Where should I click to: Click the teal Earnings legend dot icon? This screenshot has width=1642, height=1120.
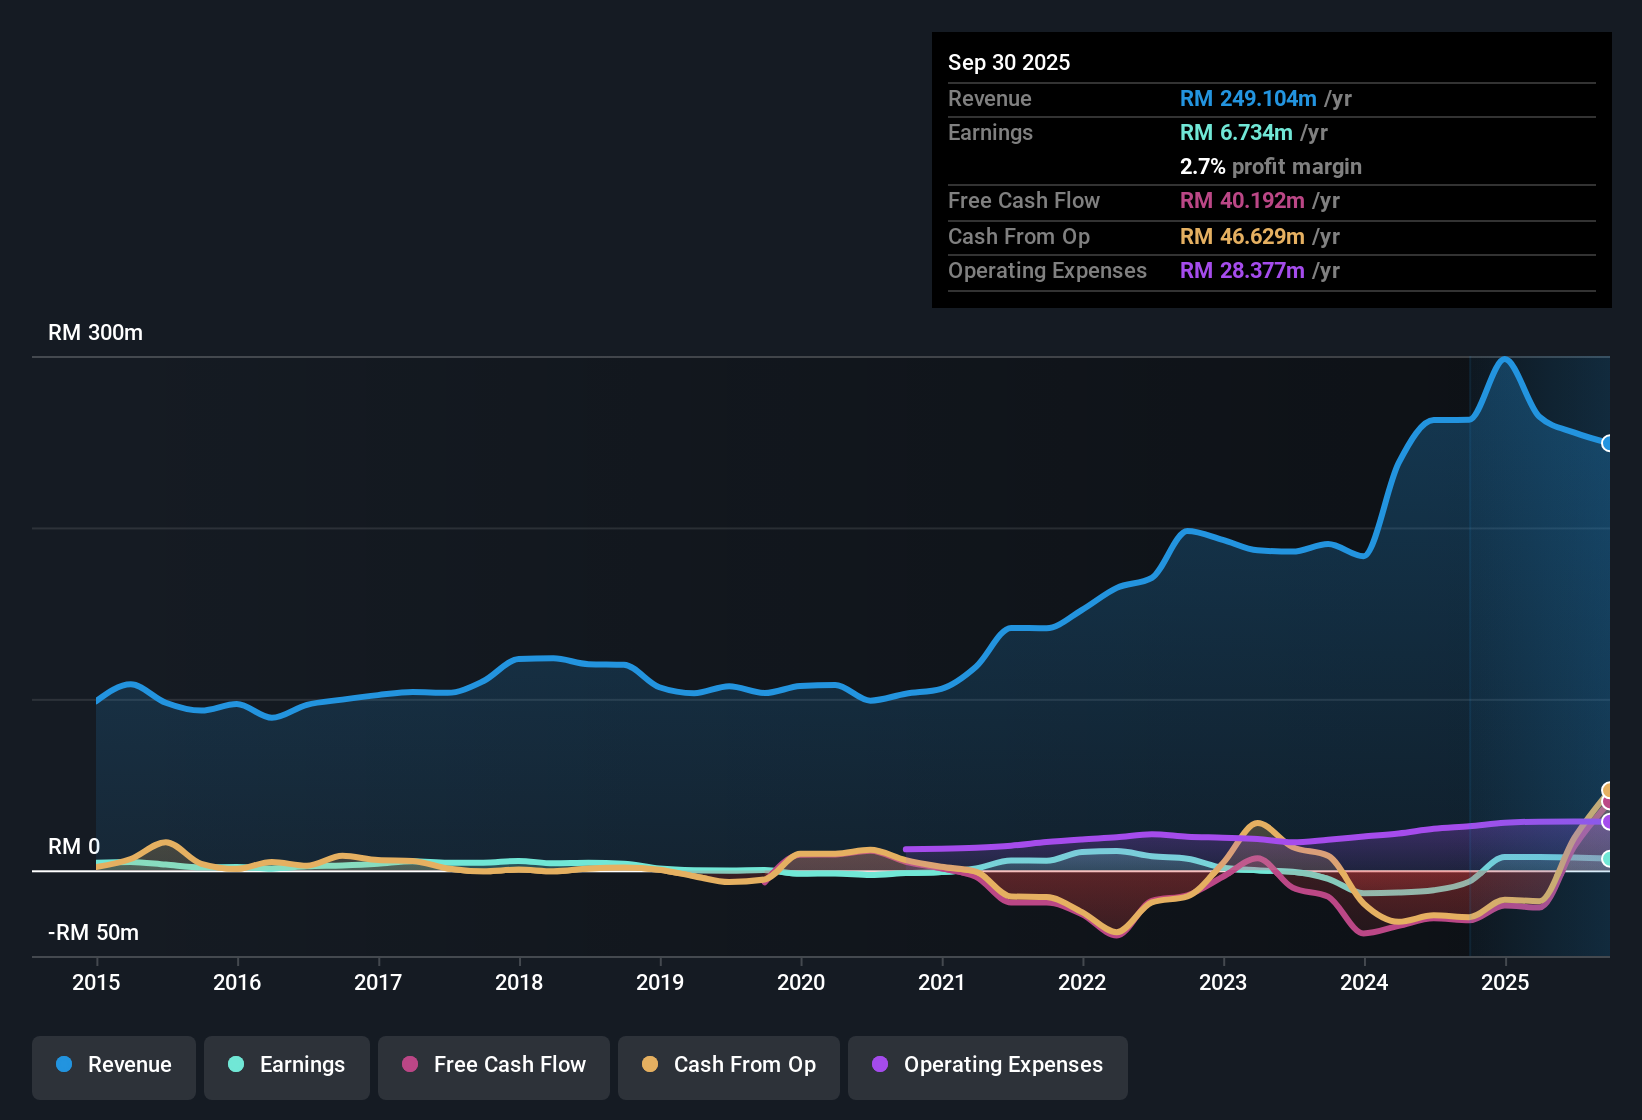coord(236,1065)
